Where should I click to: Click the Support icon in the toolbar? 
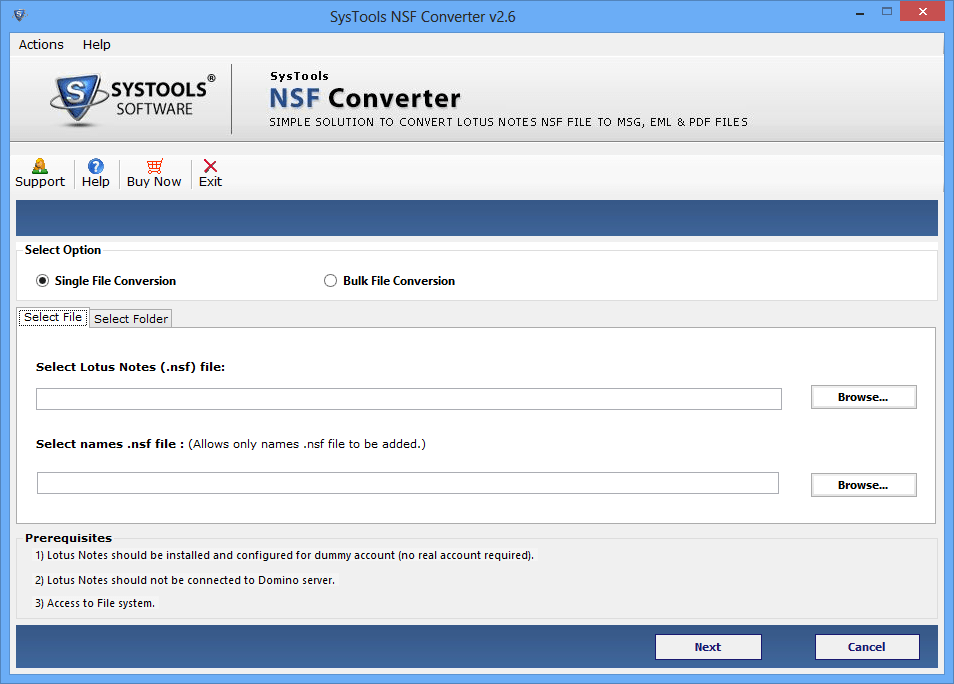tap(39, 173)
